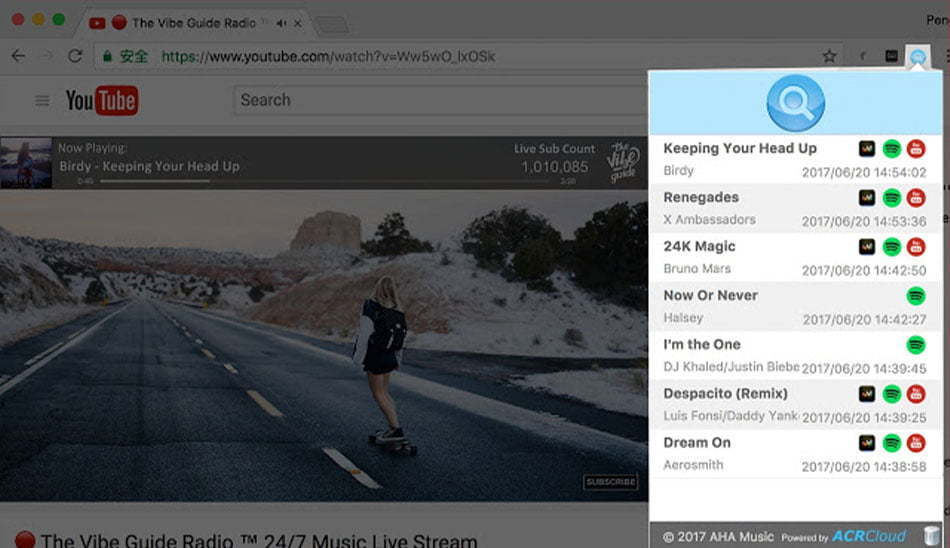Image resolution: width=950 pixels, height=548 pixels.
Task: Click the browser address bar URL
Action: pos(328,56)
